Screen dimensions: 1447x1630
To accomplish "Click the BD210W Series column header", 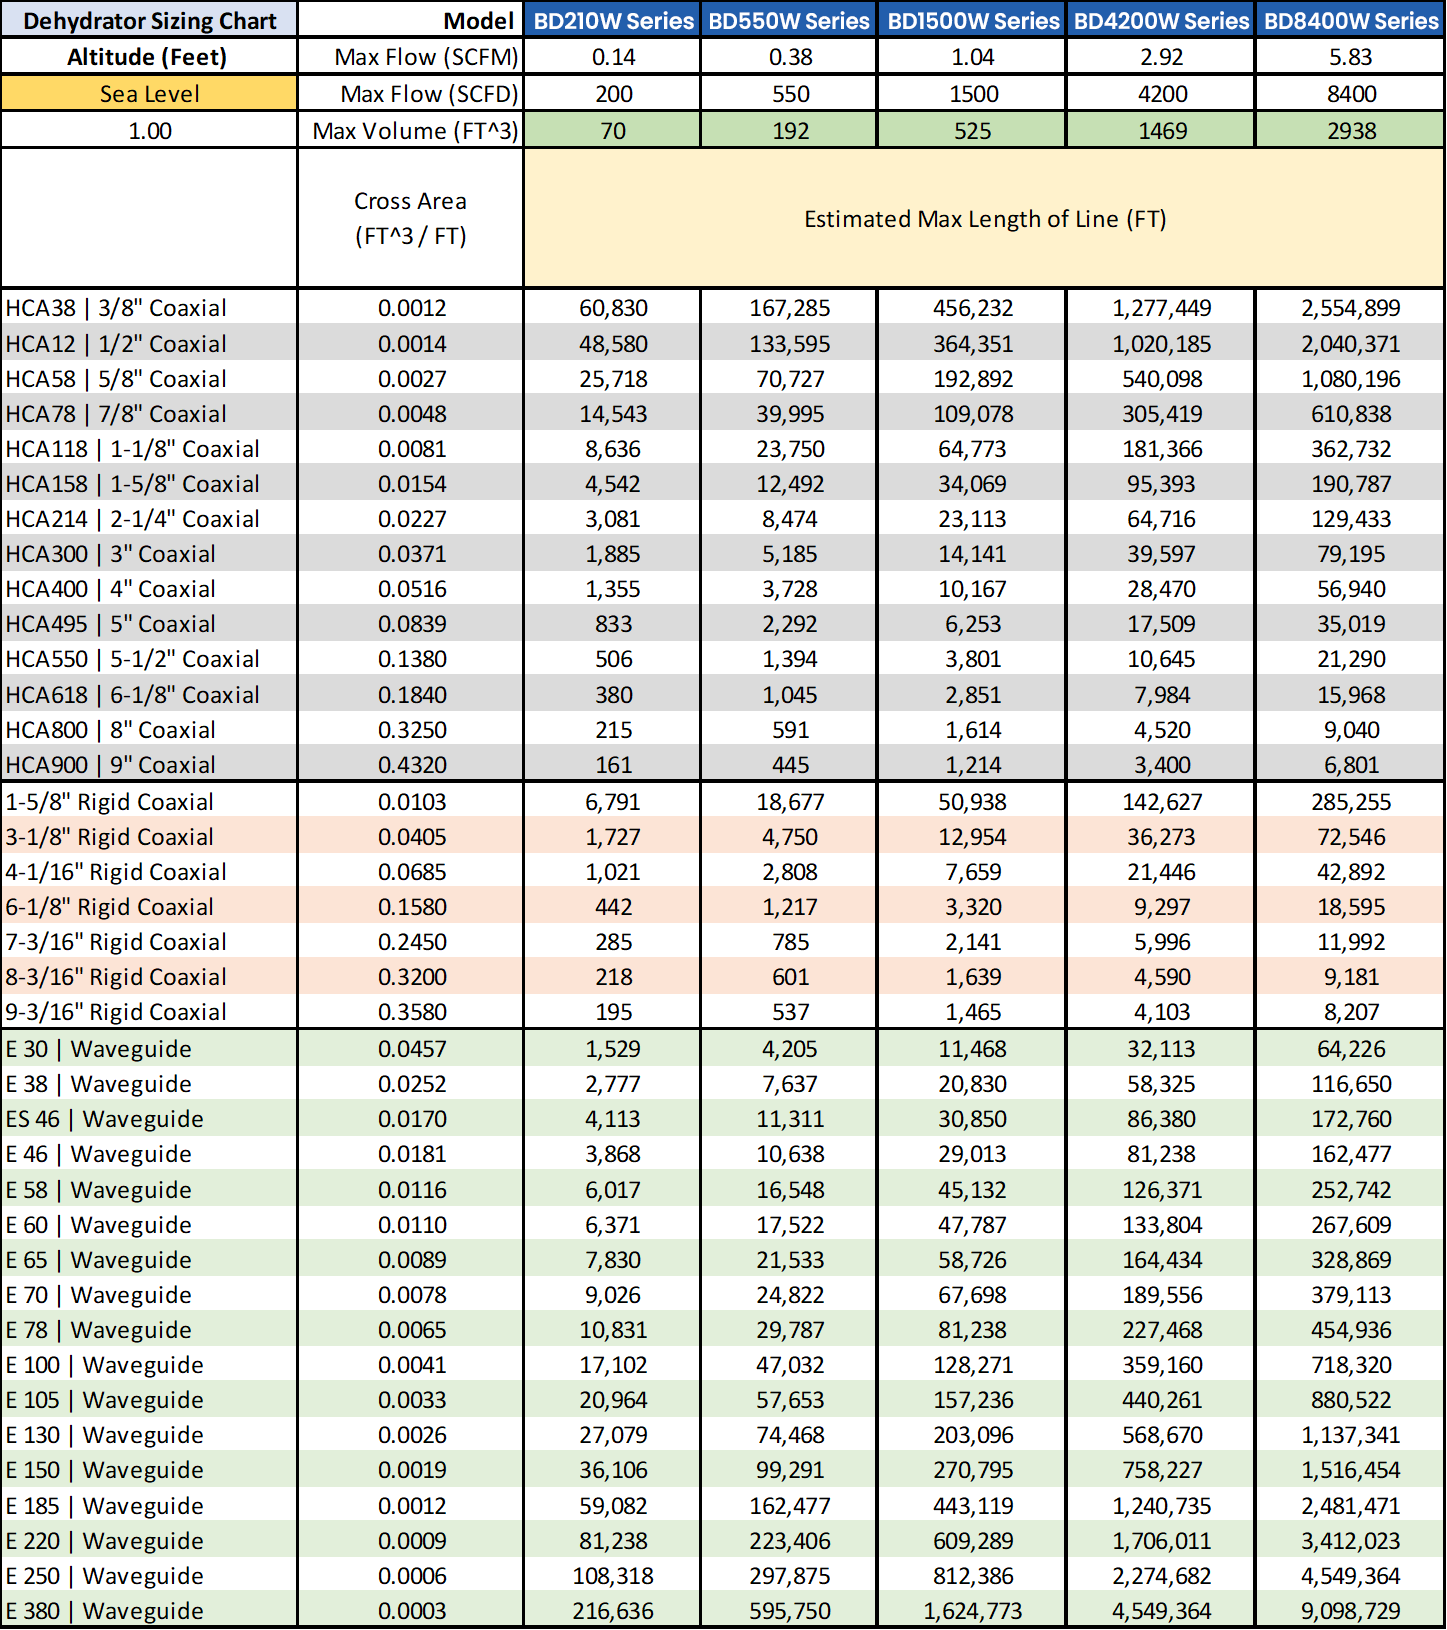I will point(612,21).
